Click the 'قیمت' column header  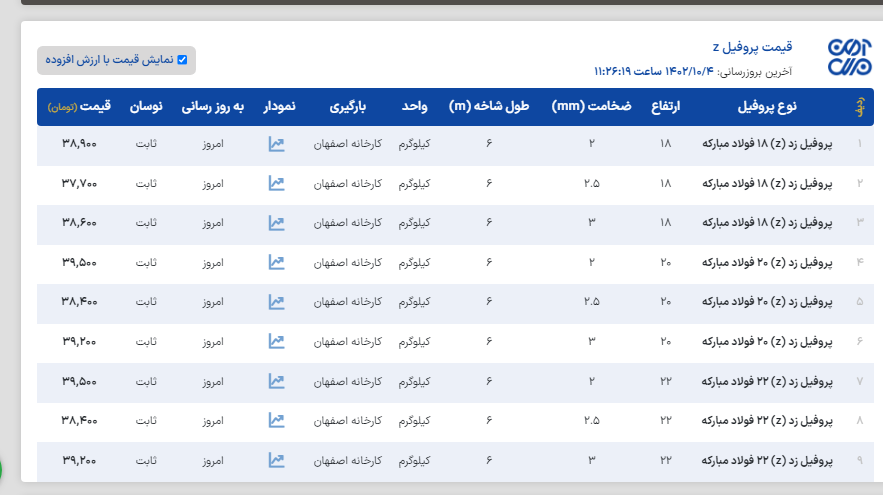pyautogui.click(x=94, y=107)
